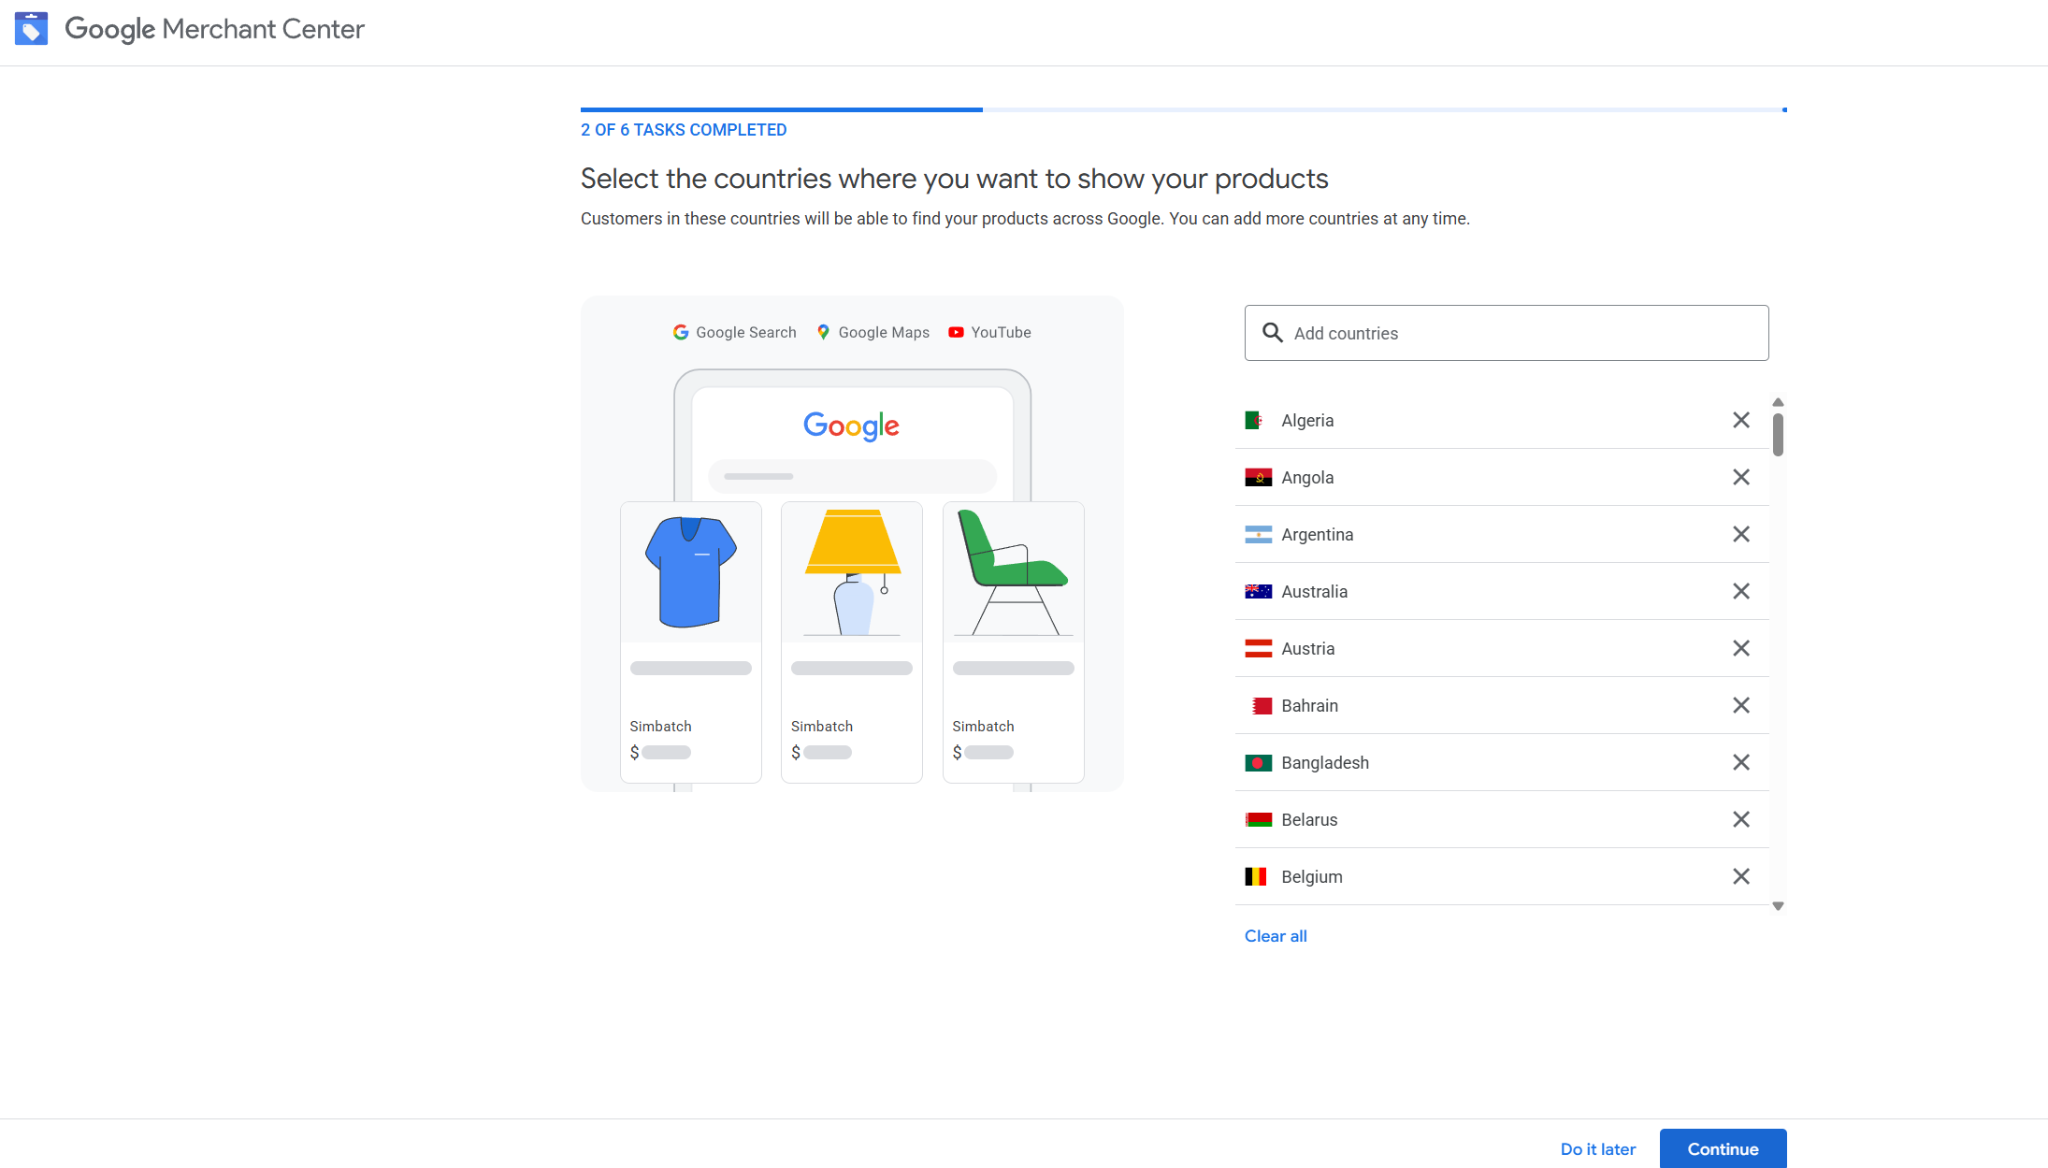The height and width of the screenshot is (1168, 2048).
Task: Click the Austria country name
Action: [1308, 648]
